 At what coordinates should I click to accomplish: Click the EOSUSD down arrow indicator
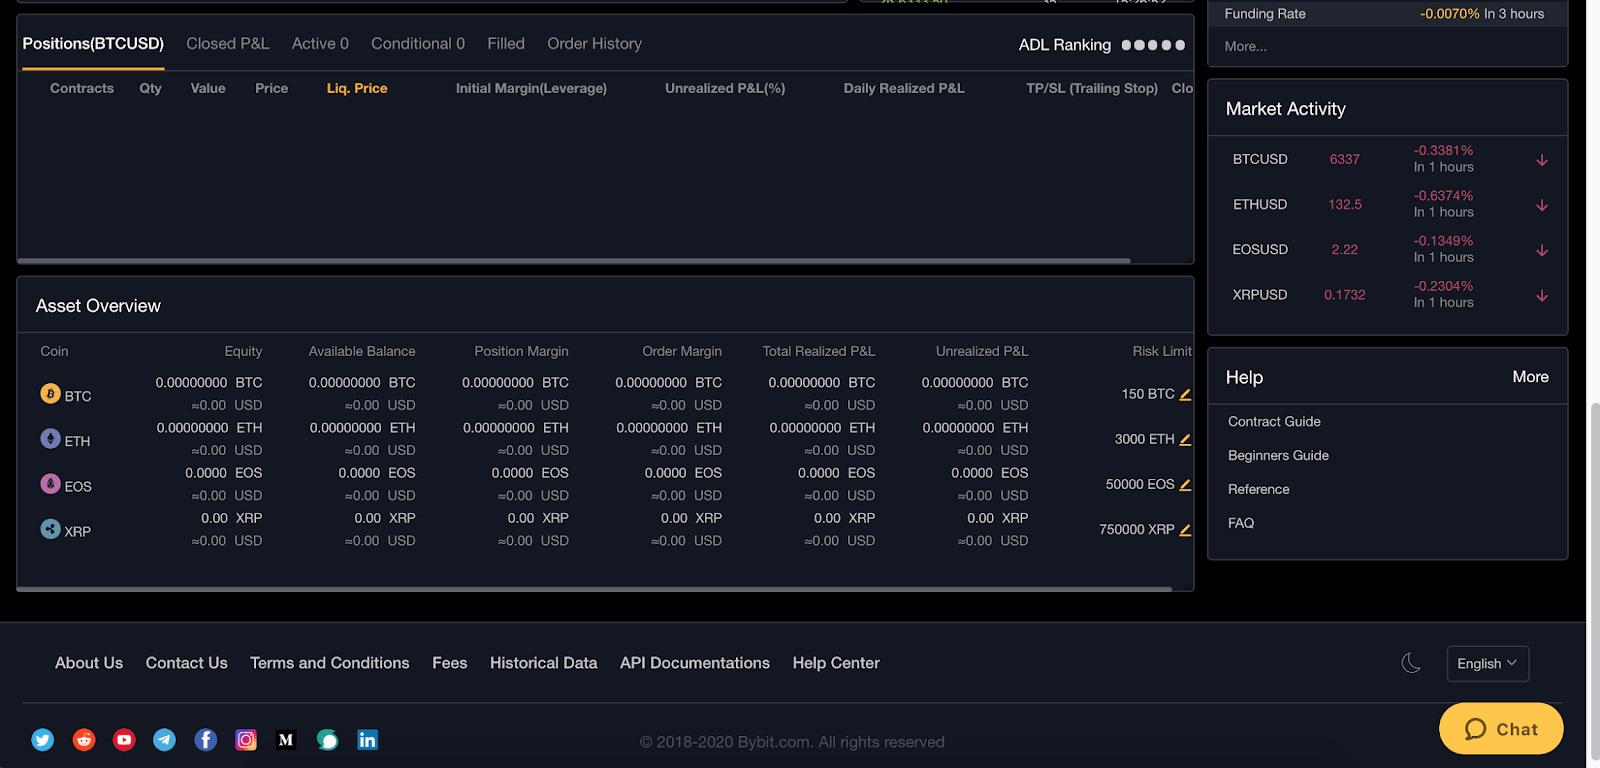pyautogui.click(x=1542, y=250)
